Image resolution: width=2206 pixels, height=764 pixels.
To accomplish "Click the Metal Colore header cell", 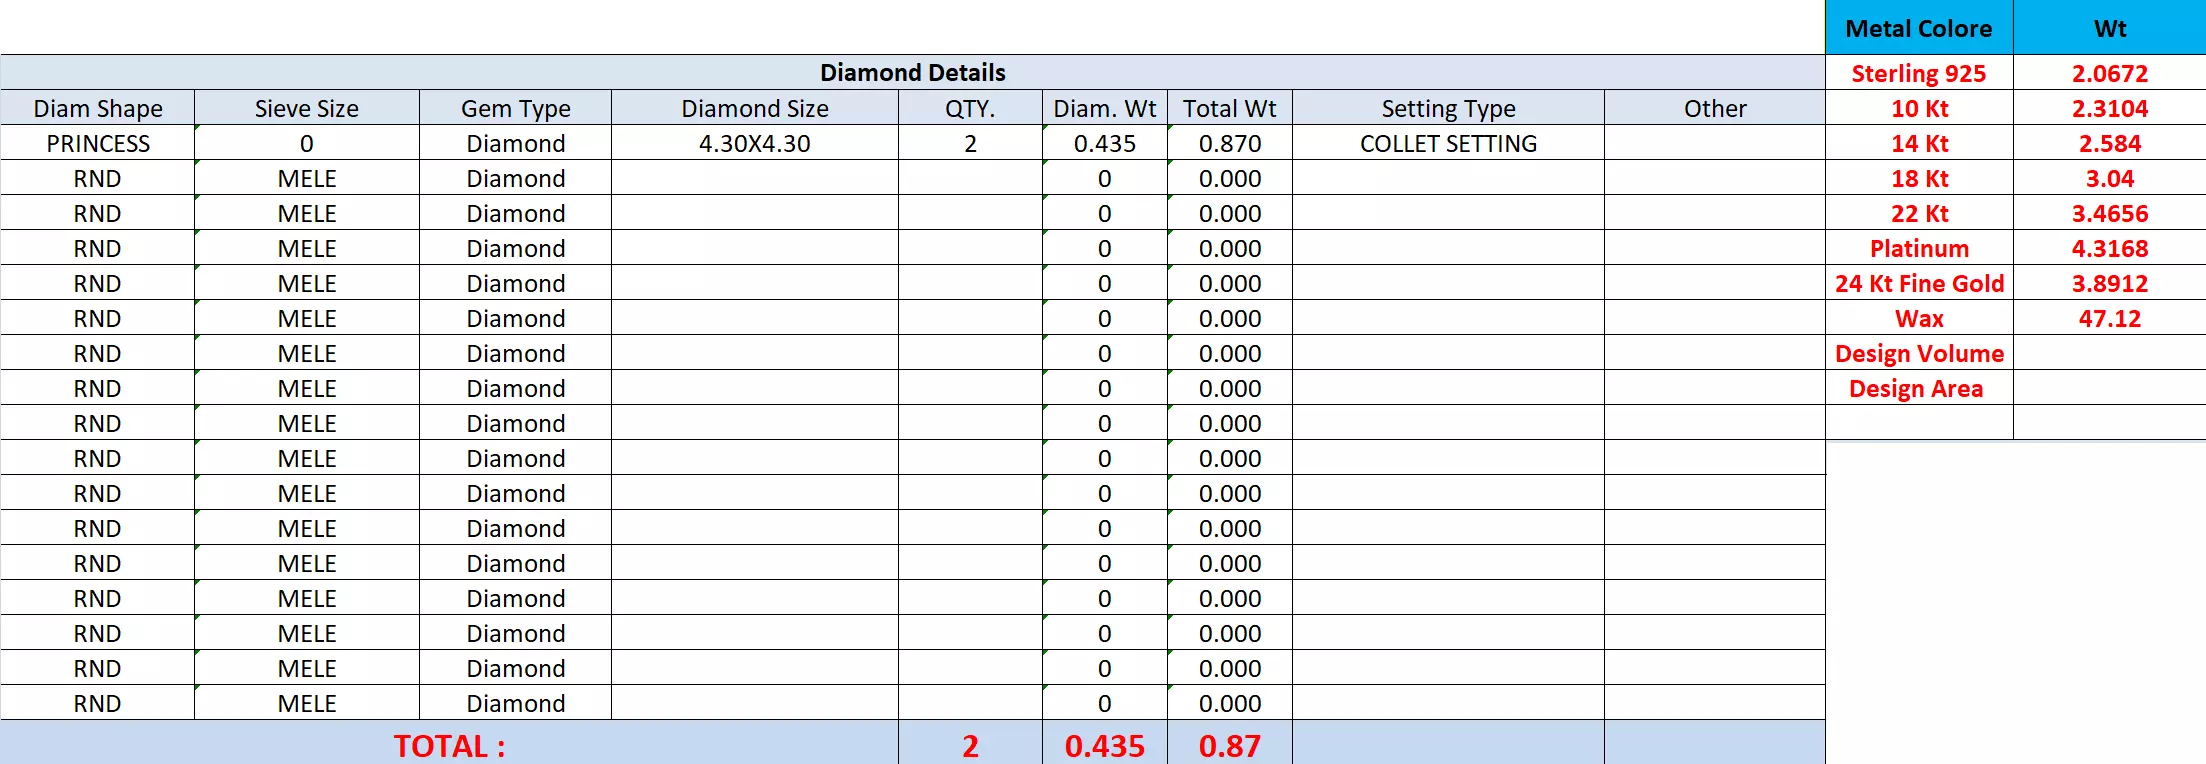I will pos(1919,28).
